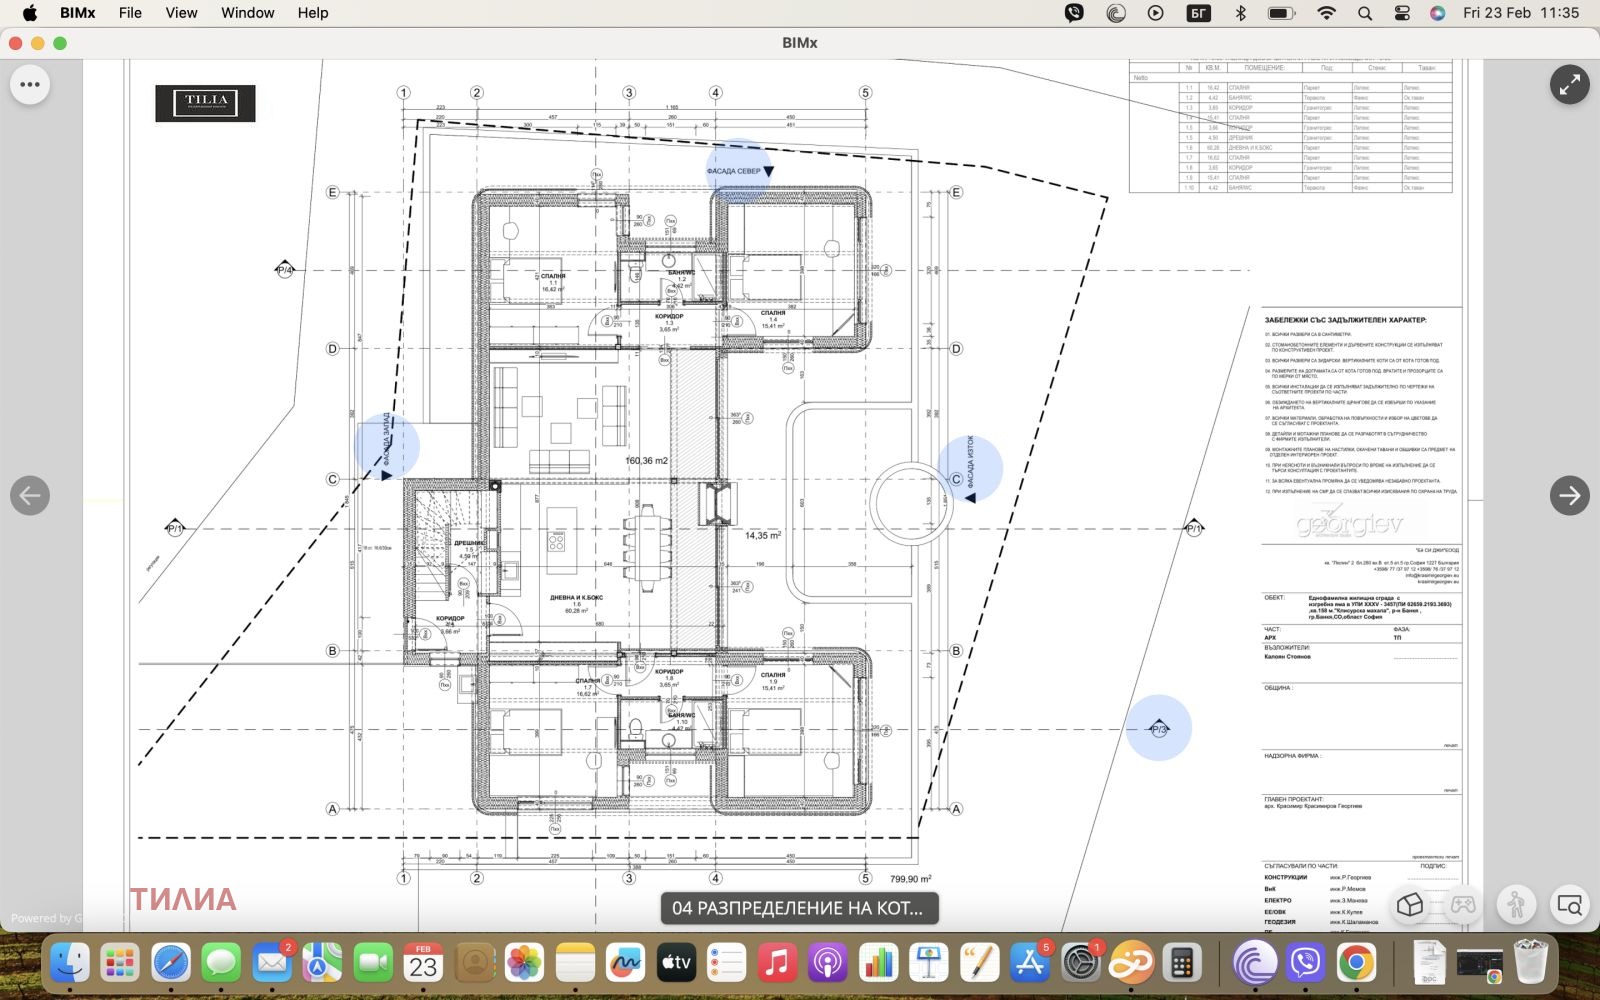This screenshot has width=1600, height=1000.
Task: Open the Trash in the Dock
Action: pyautogui.click(x=1531, y=964)
